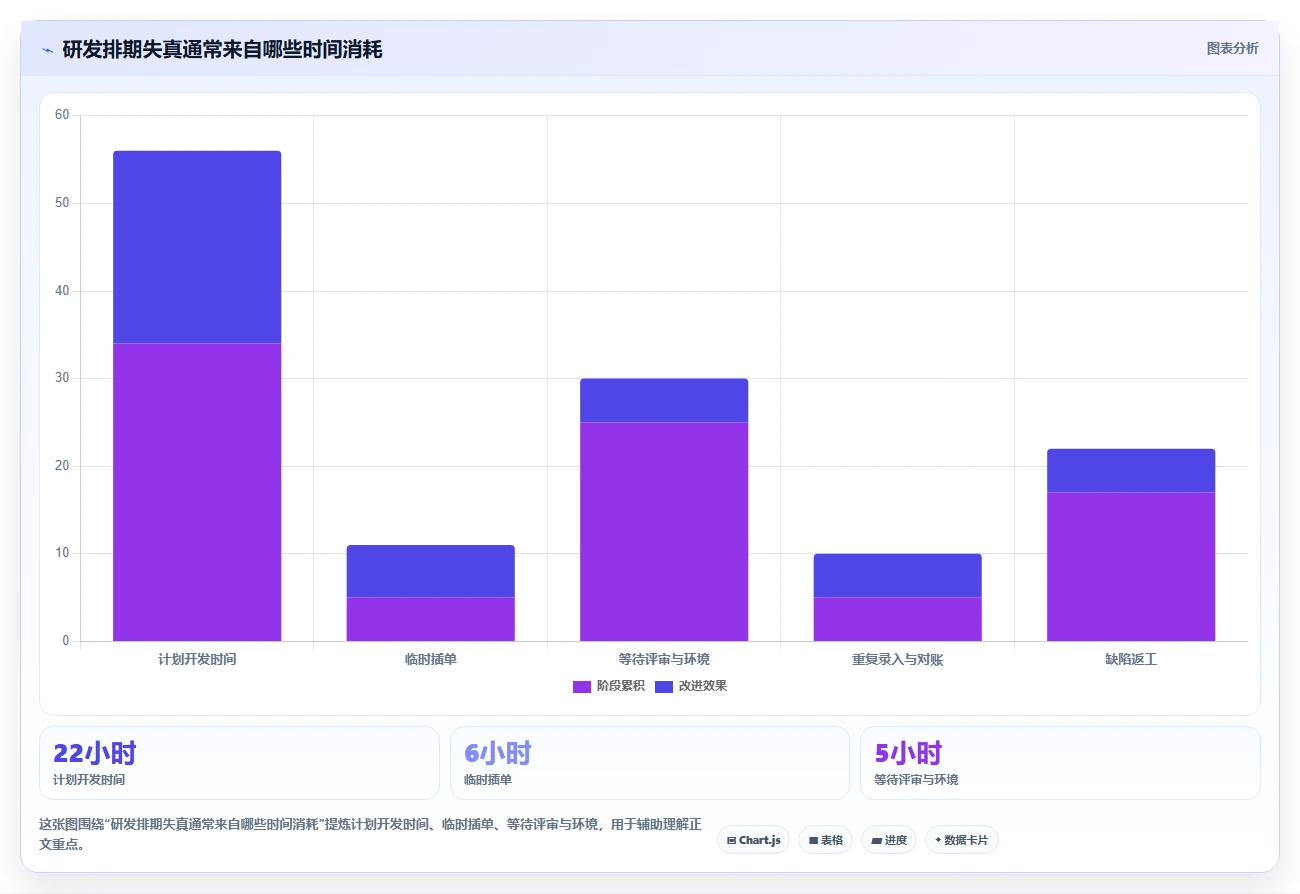Image resolution: width=1300 pixels, height=894 pixels.
Task: Click the sparkle icon in 数据卡片 chip
Action: [938, 840]
